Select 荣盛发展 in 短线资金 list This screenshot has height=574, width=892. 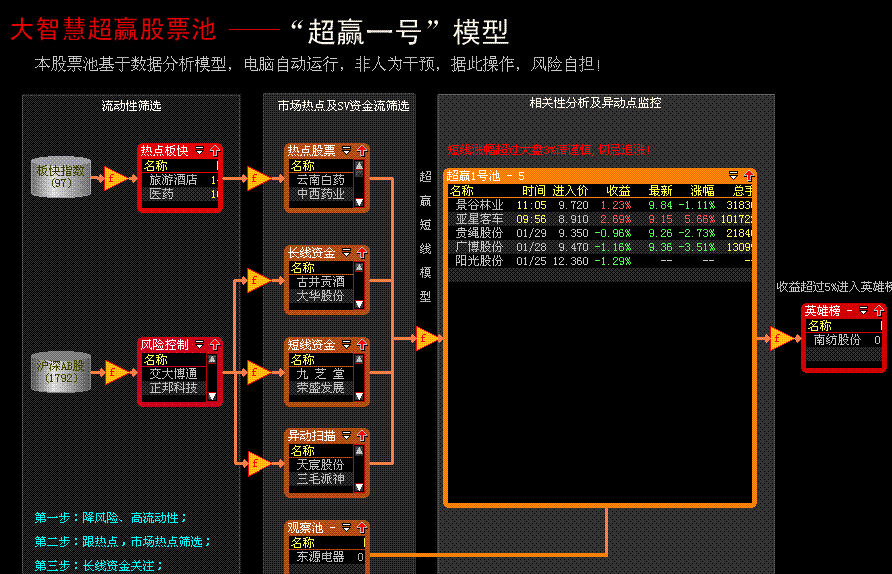pyautogui.click(x=321, y=388)
